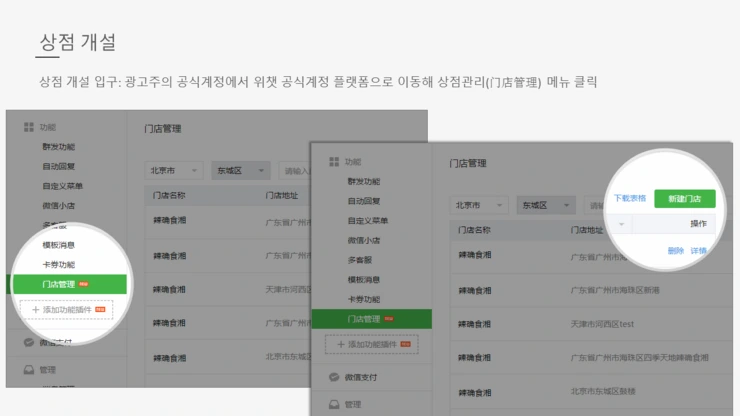
Task: Click 操作 column header
Action: [698, 223]
